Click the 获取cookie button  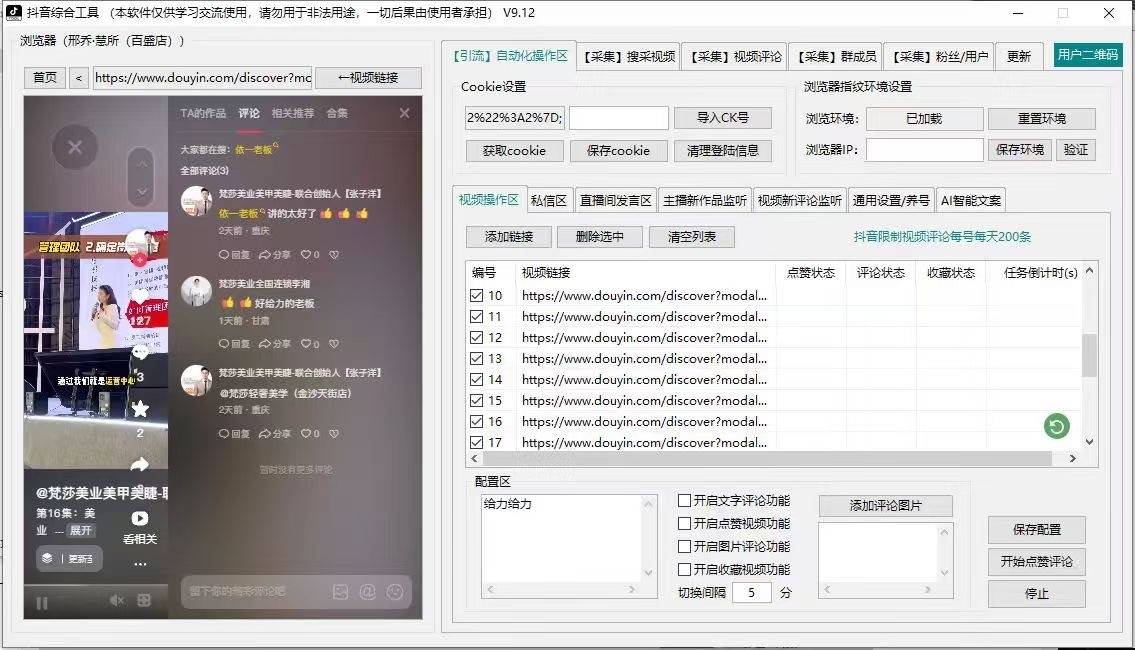coord(514,151)
